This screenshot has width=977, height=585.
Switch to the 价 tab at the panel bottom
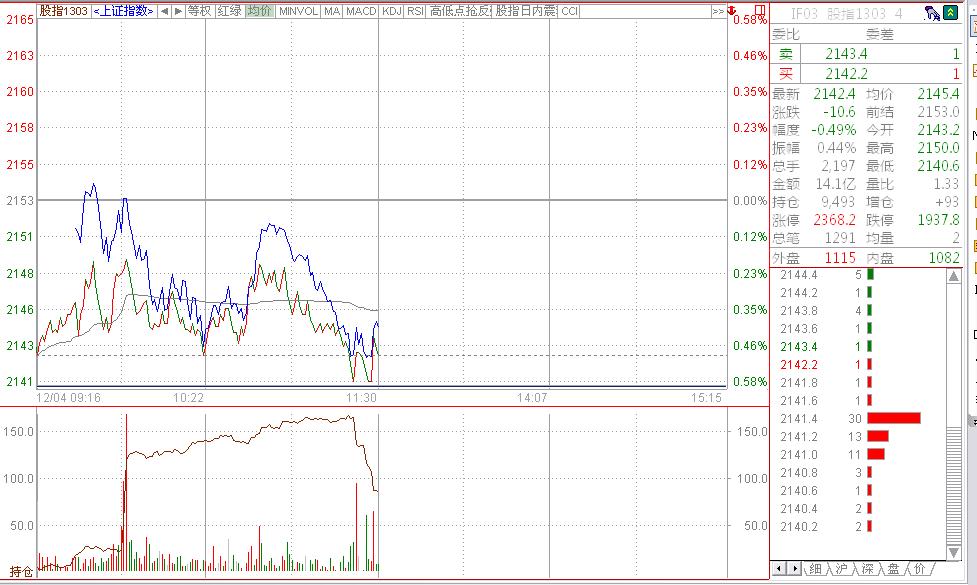click(x=920, y=569)
